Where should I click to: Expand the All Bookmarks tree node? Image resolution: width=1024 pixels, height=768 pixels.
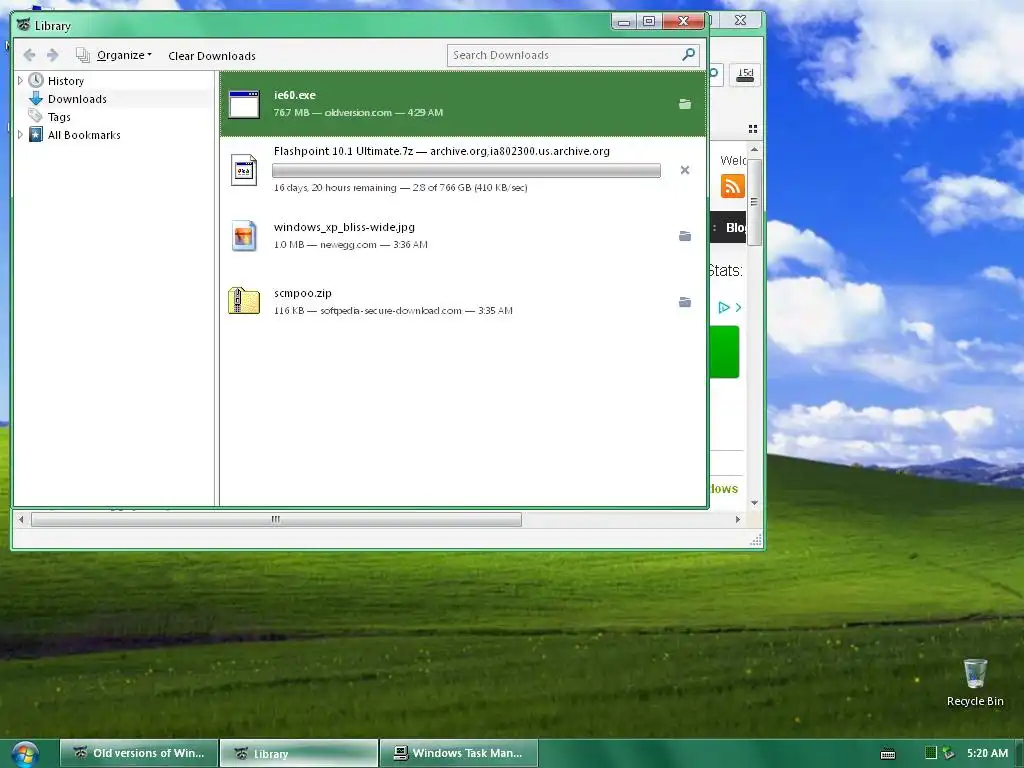coord(20,135)
